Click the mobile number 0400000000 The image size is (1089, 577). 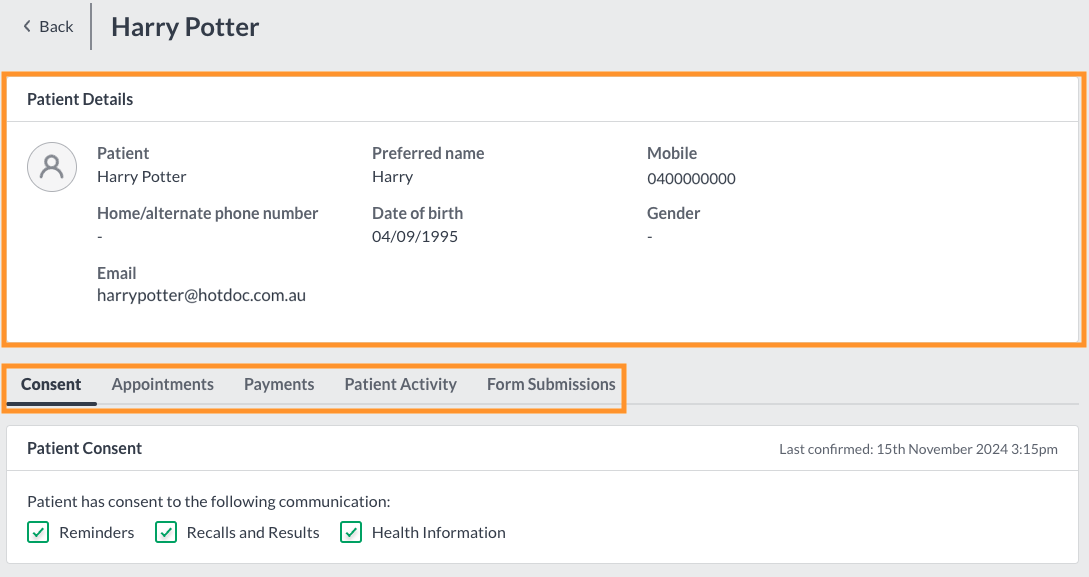click(x=691, y=178)
